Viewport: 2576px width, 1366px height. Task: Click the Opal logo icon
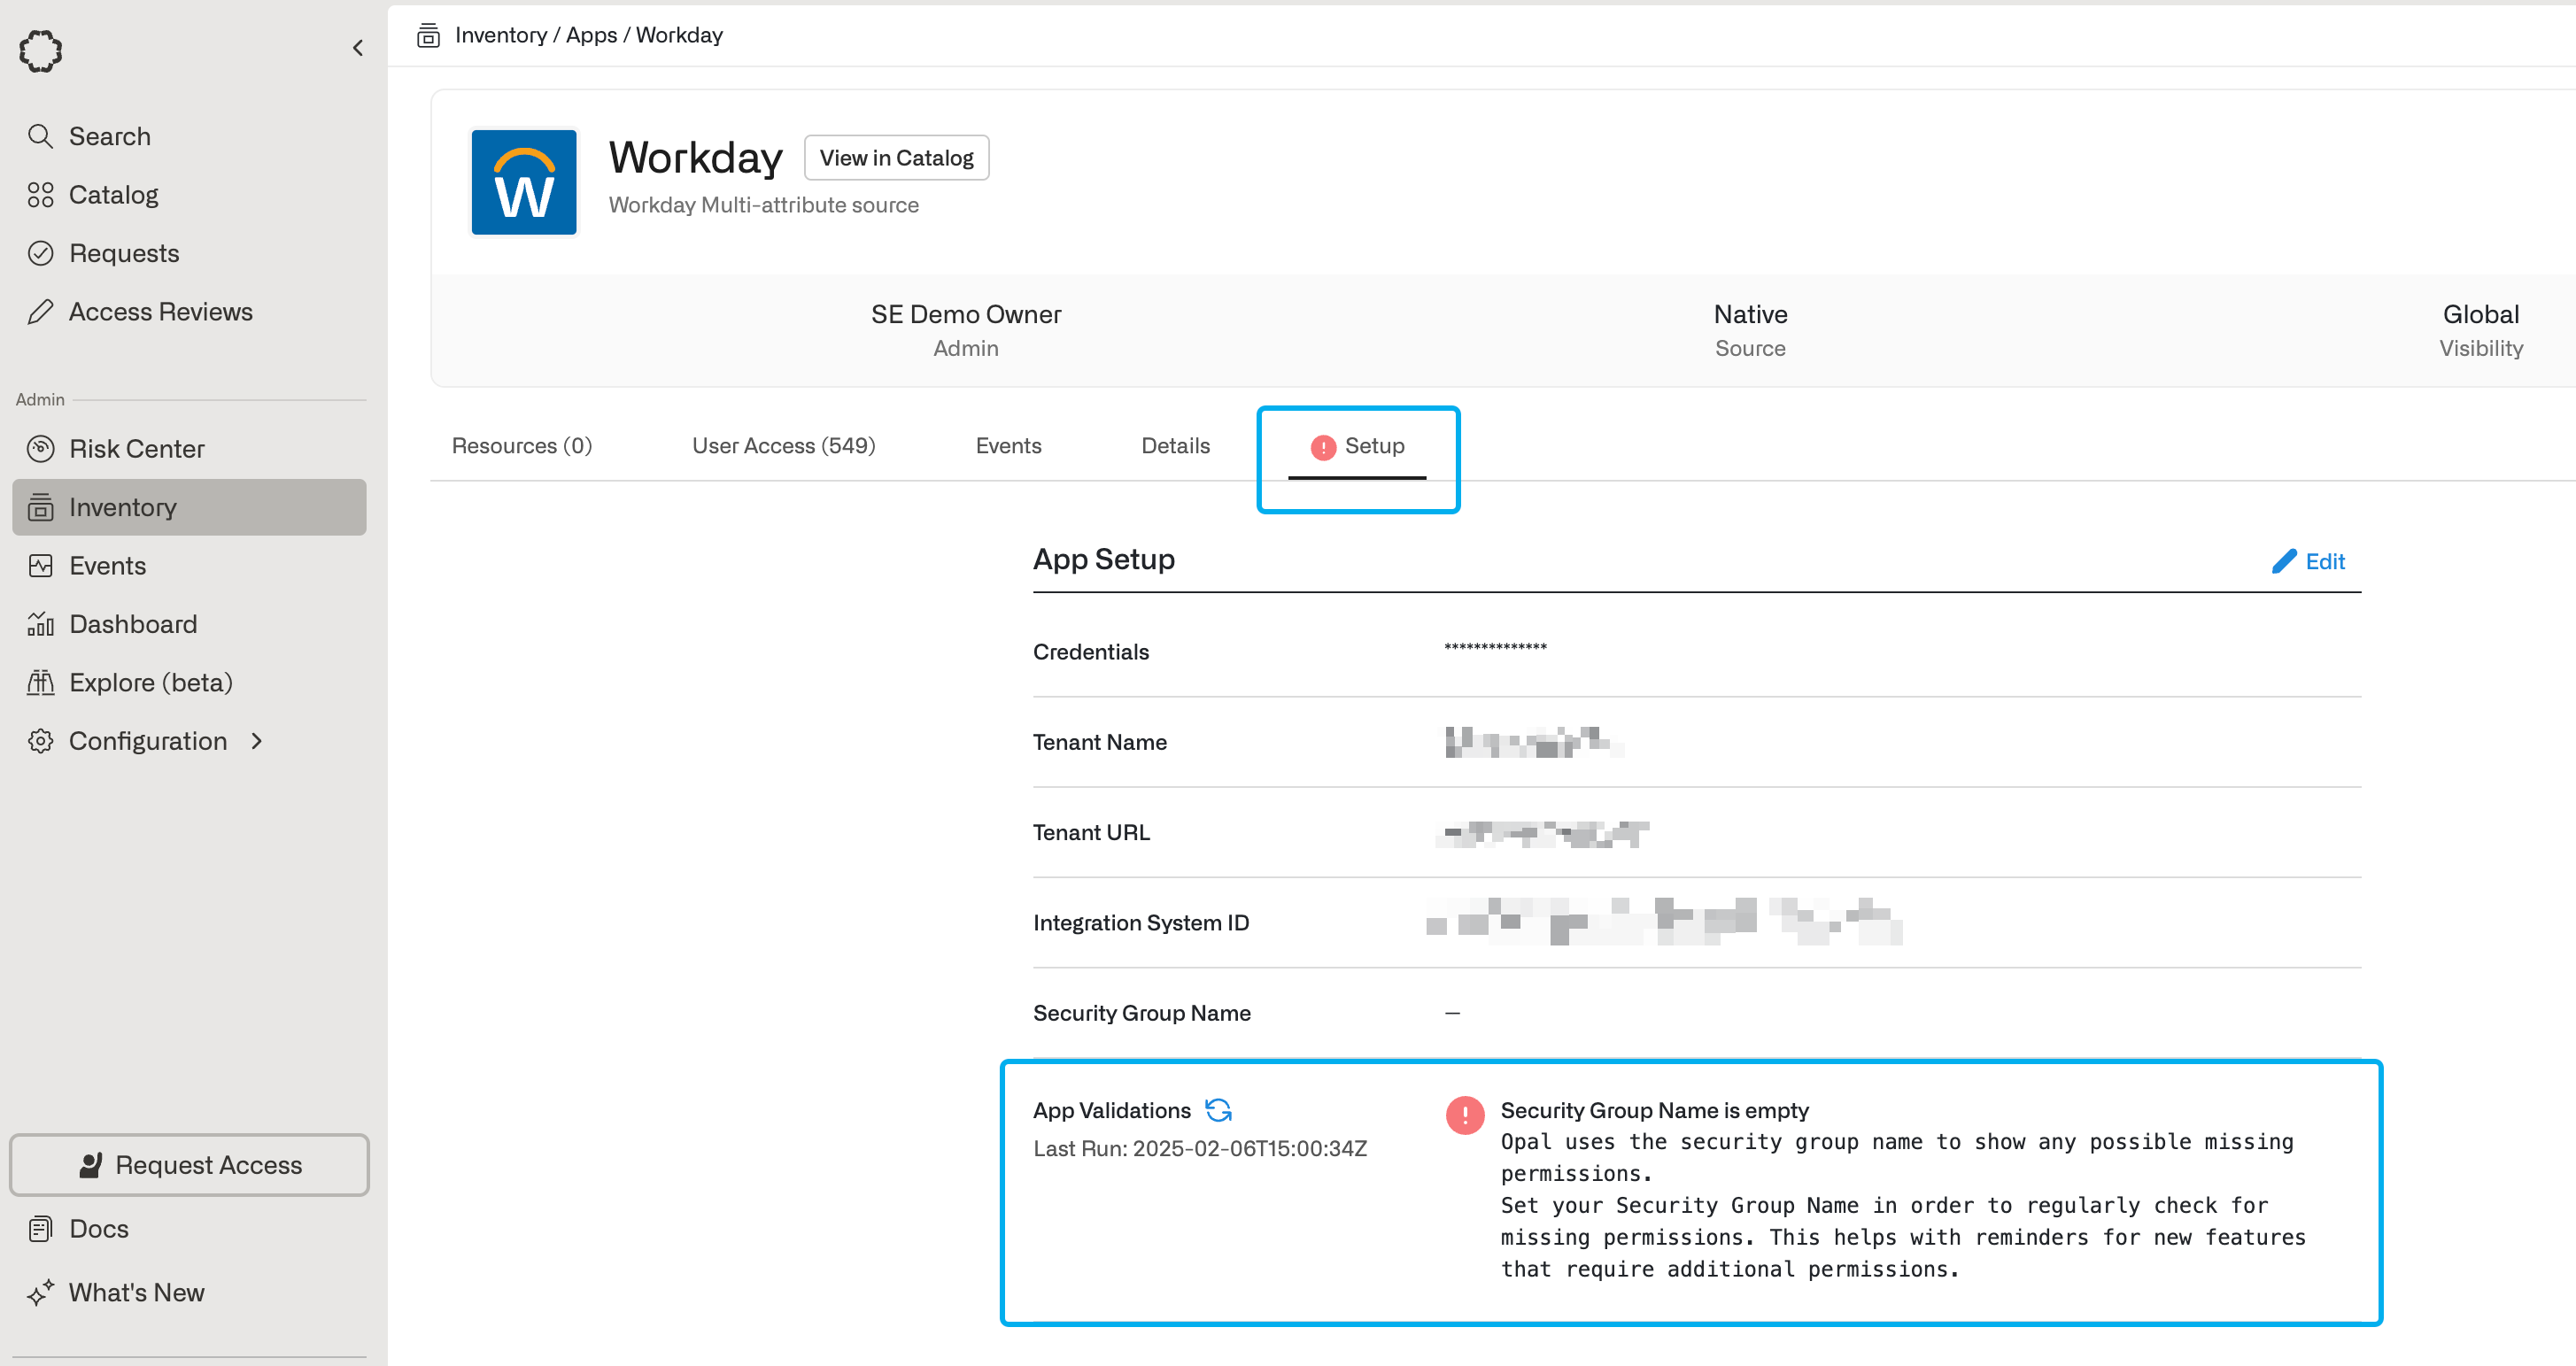point(41,50)
